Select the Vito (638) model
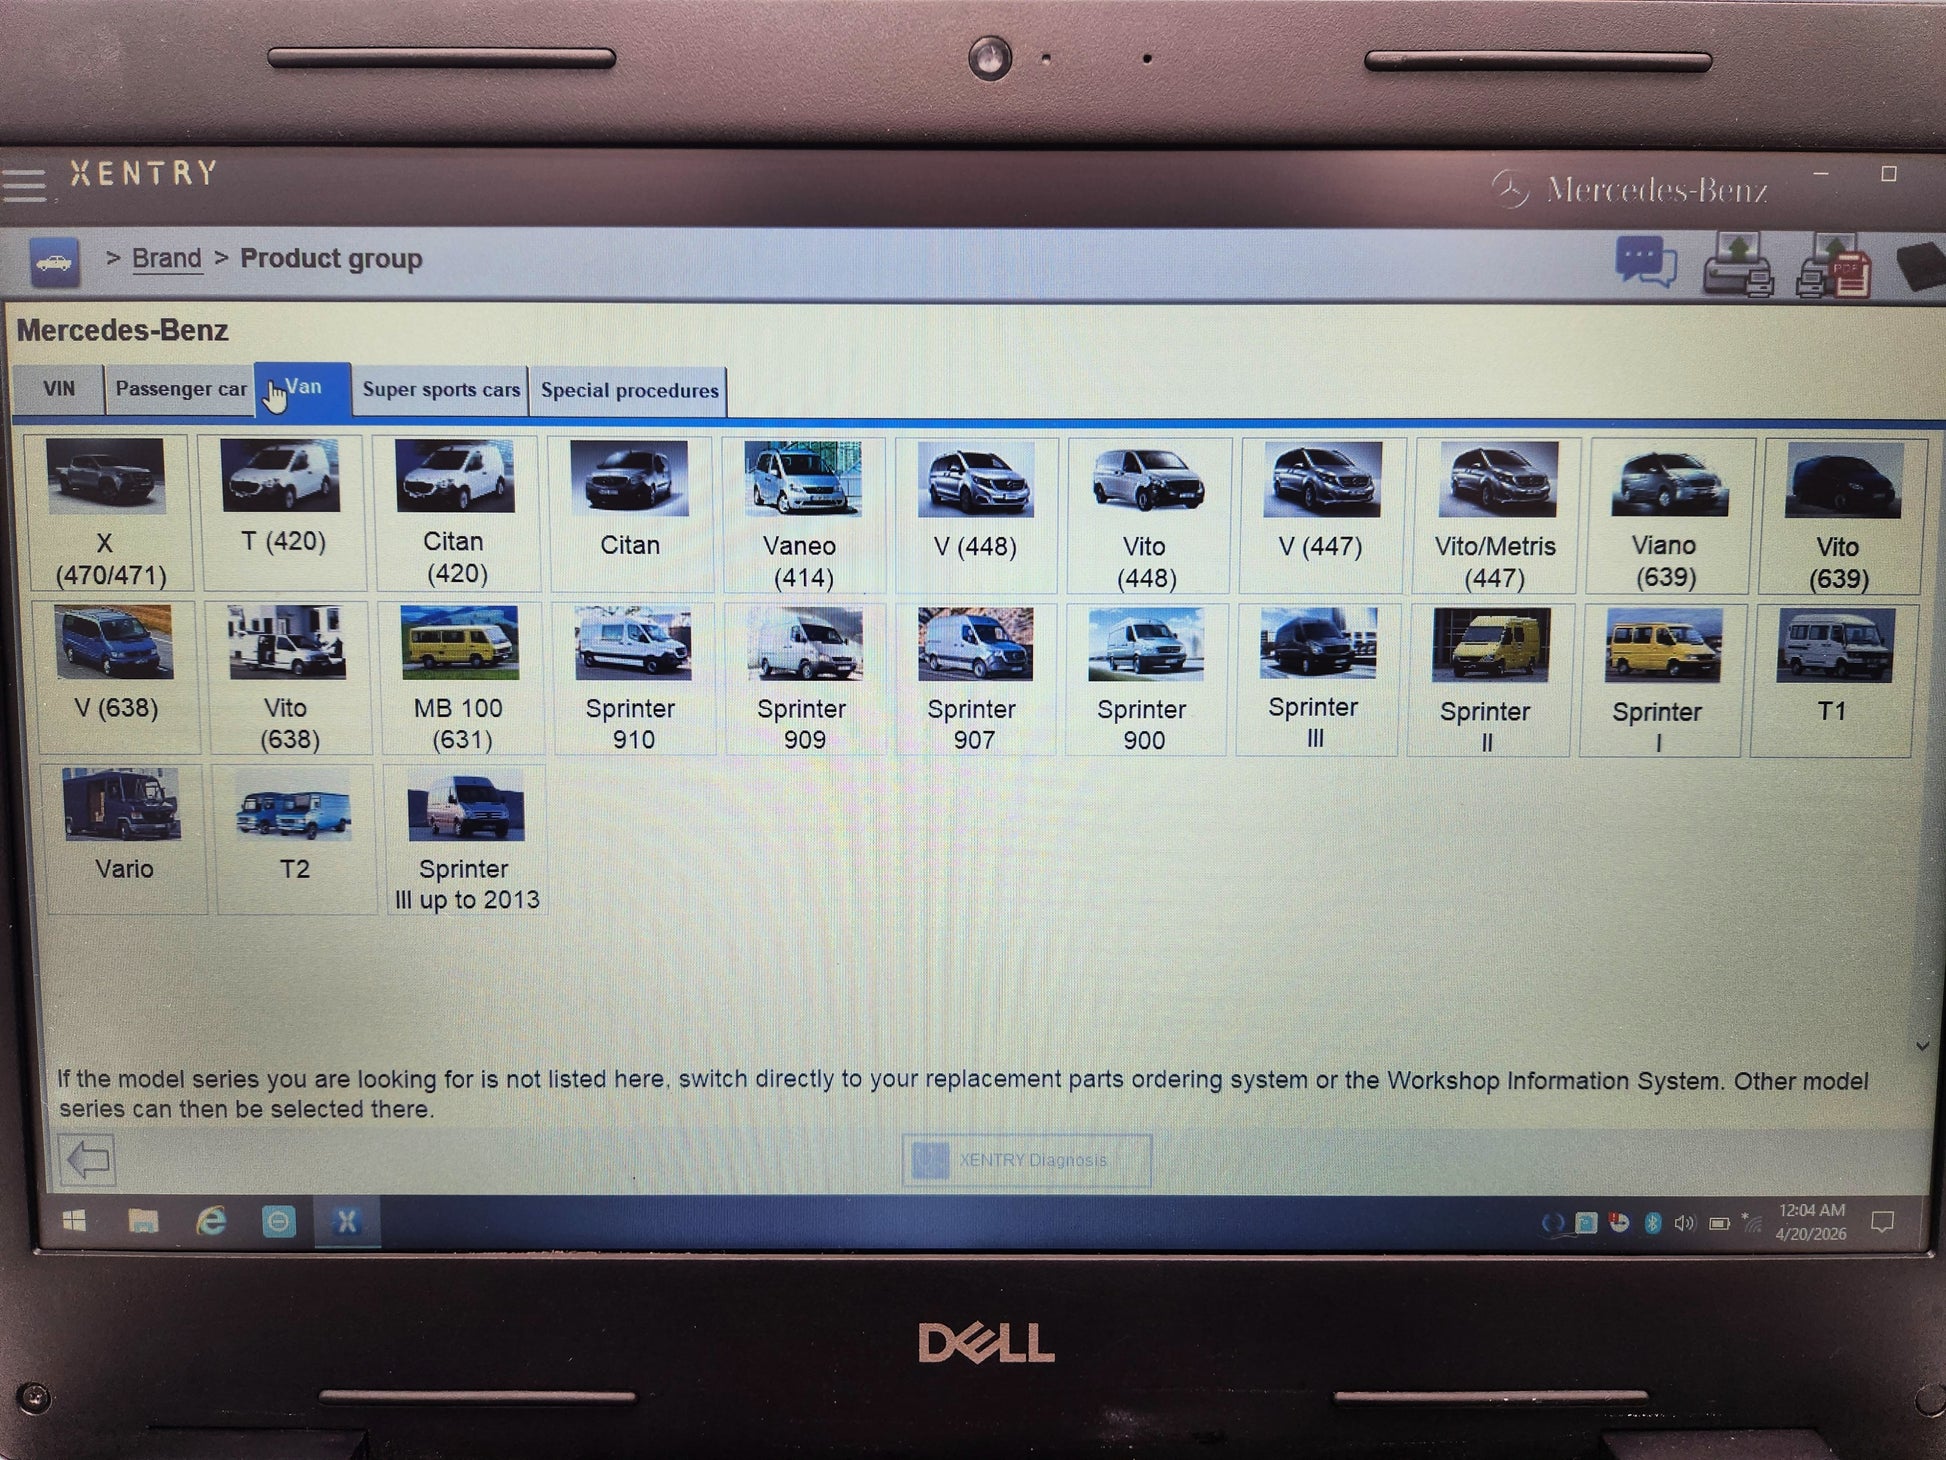Image resolution: width=1946 pixels, height=1460 pixels. click(288, 677)
